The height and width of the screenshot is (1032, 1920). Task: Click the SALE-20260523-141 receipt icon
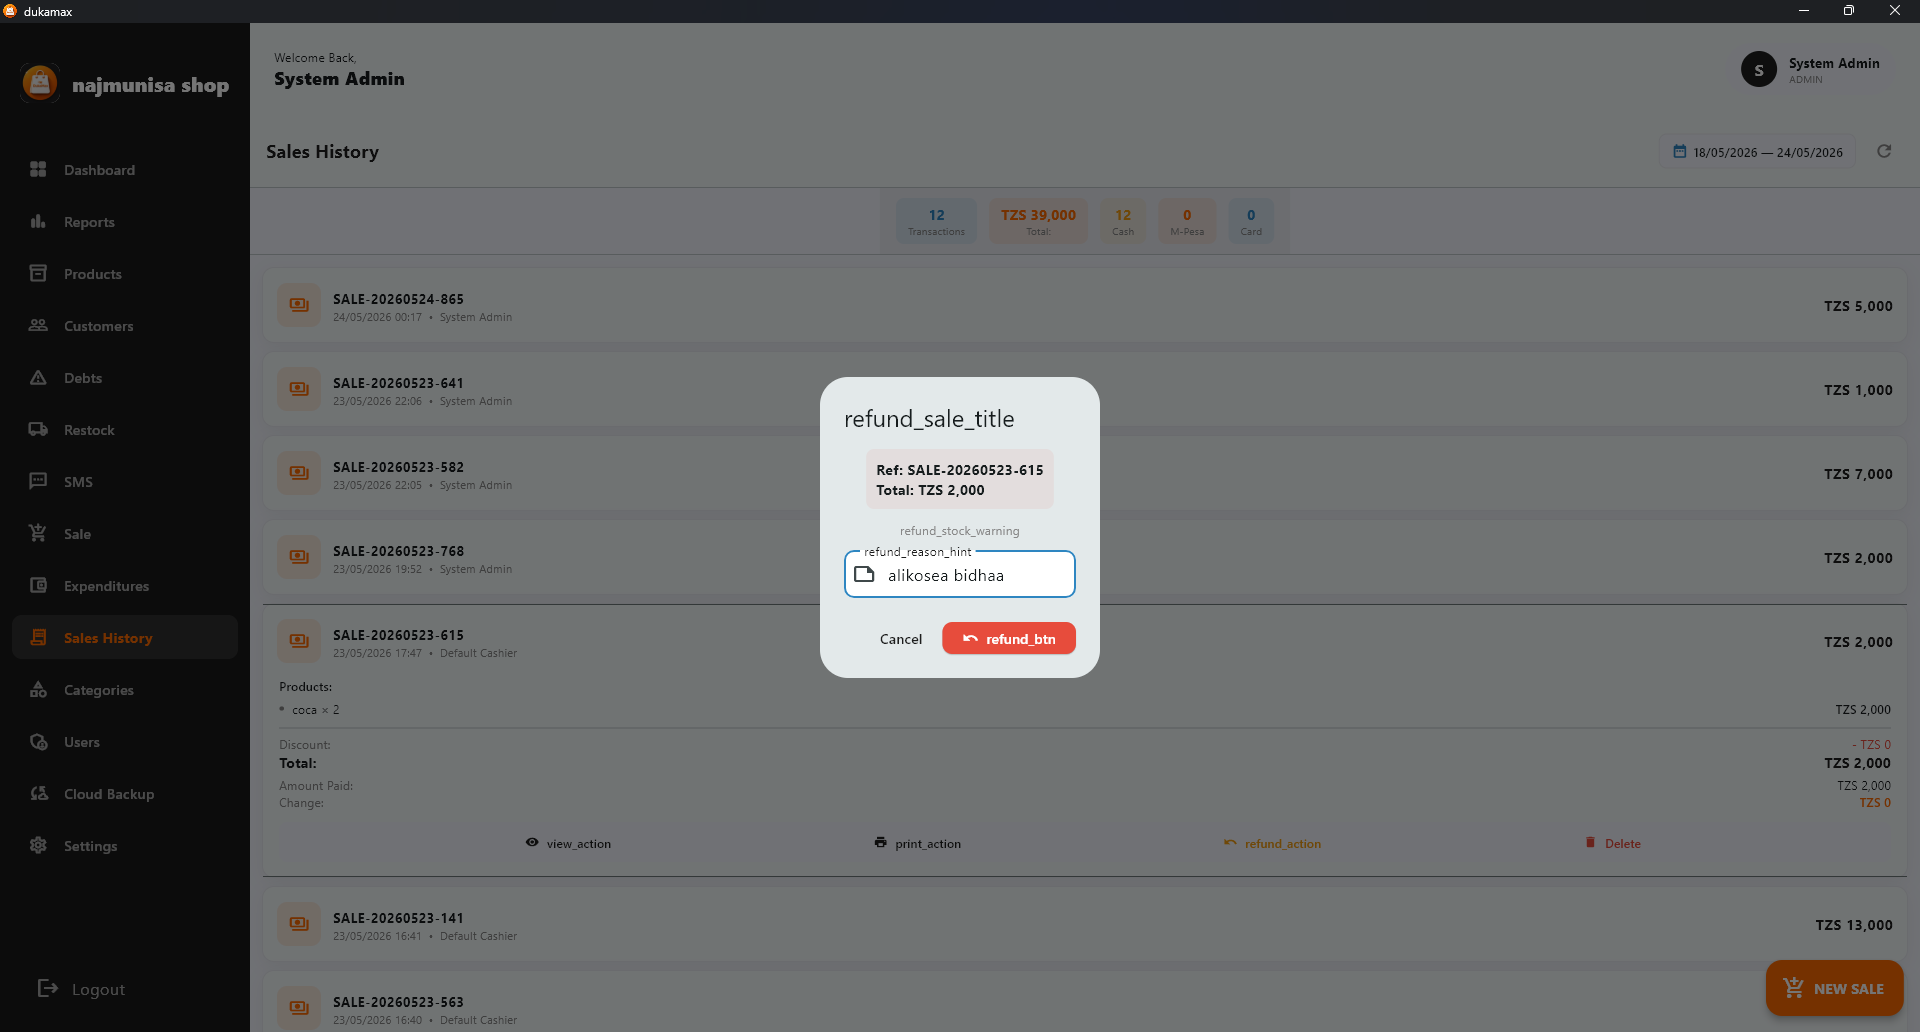tap(299, 924)
